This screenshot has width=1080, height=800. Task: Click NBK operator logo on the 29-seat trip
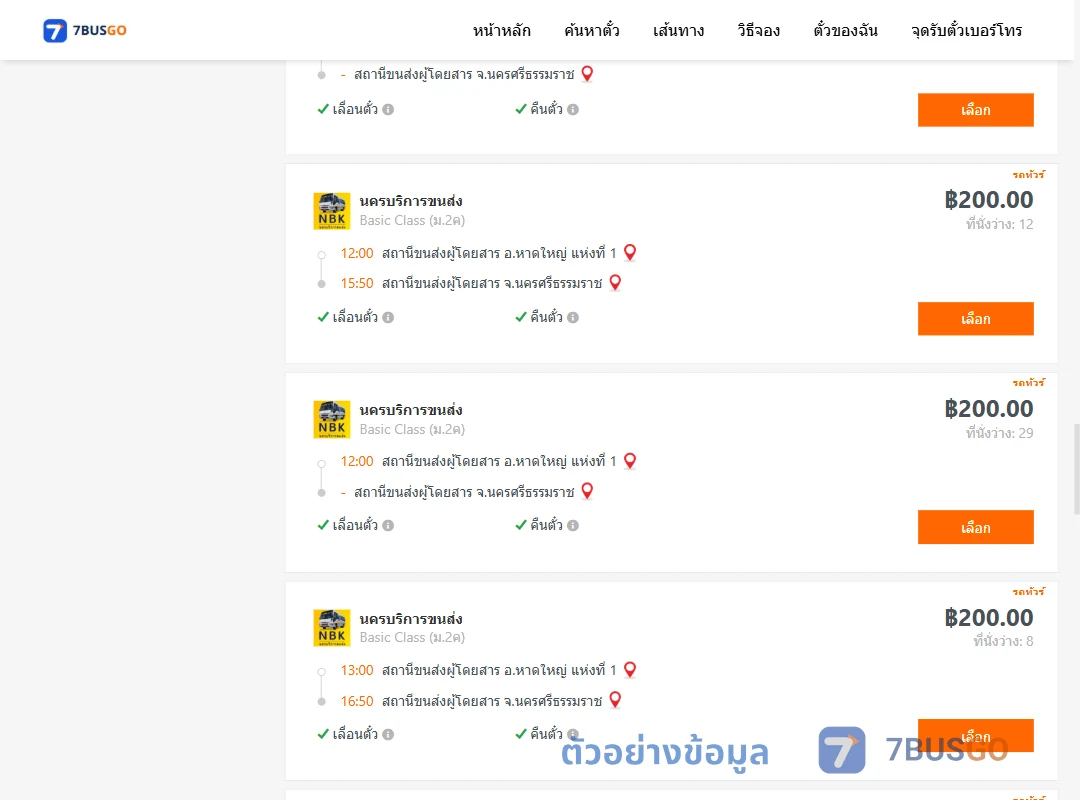(x=332, y=419)
